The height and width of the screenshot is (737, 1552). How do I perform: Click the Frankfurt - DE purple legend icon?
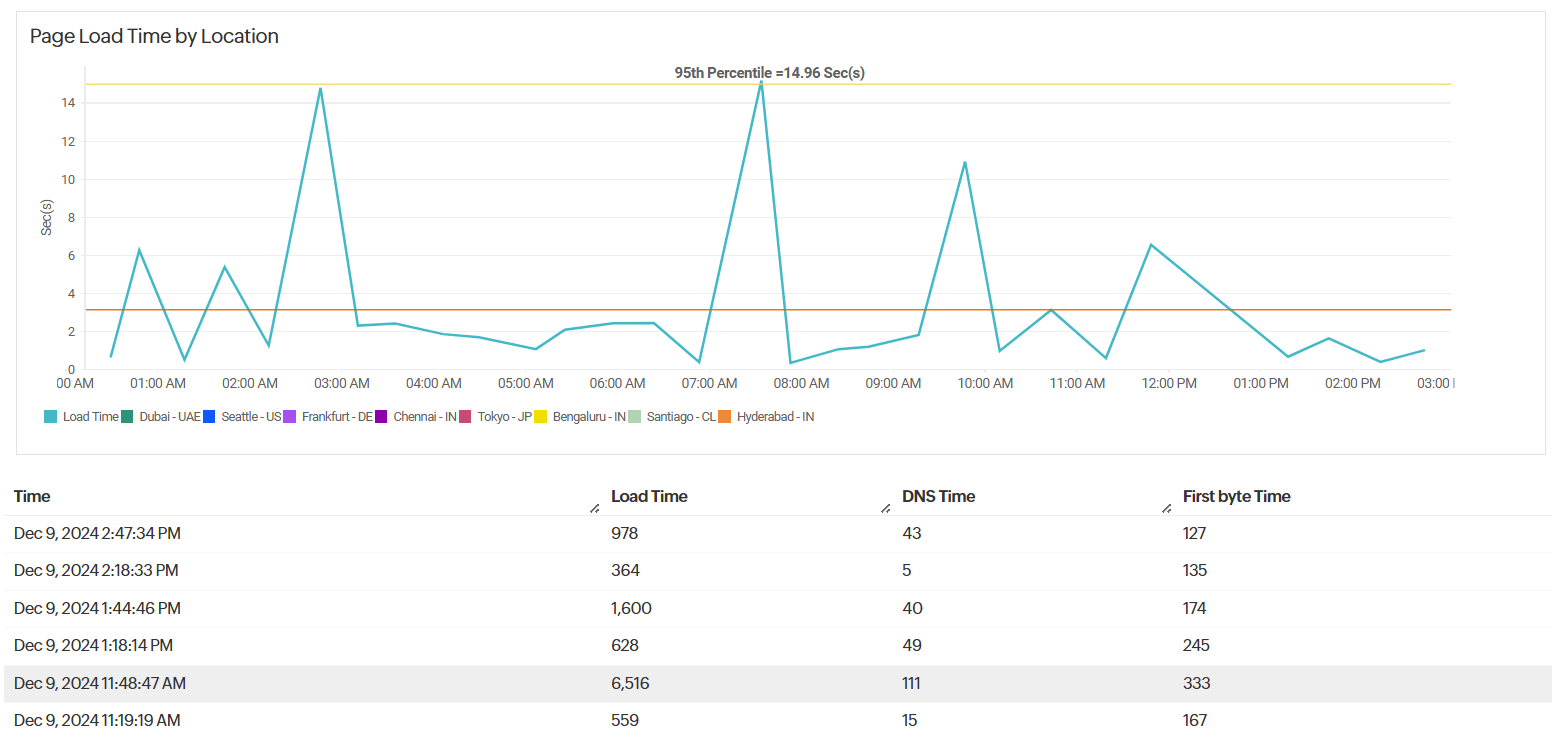pos(288,416)
